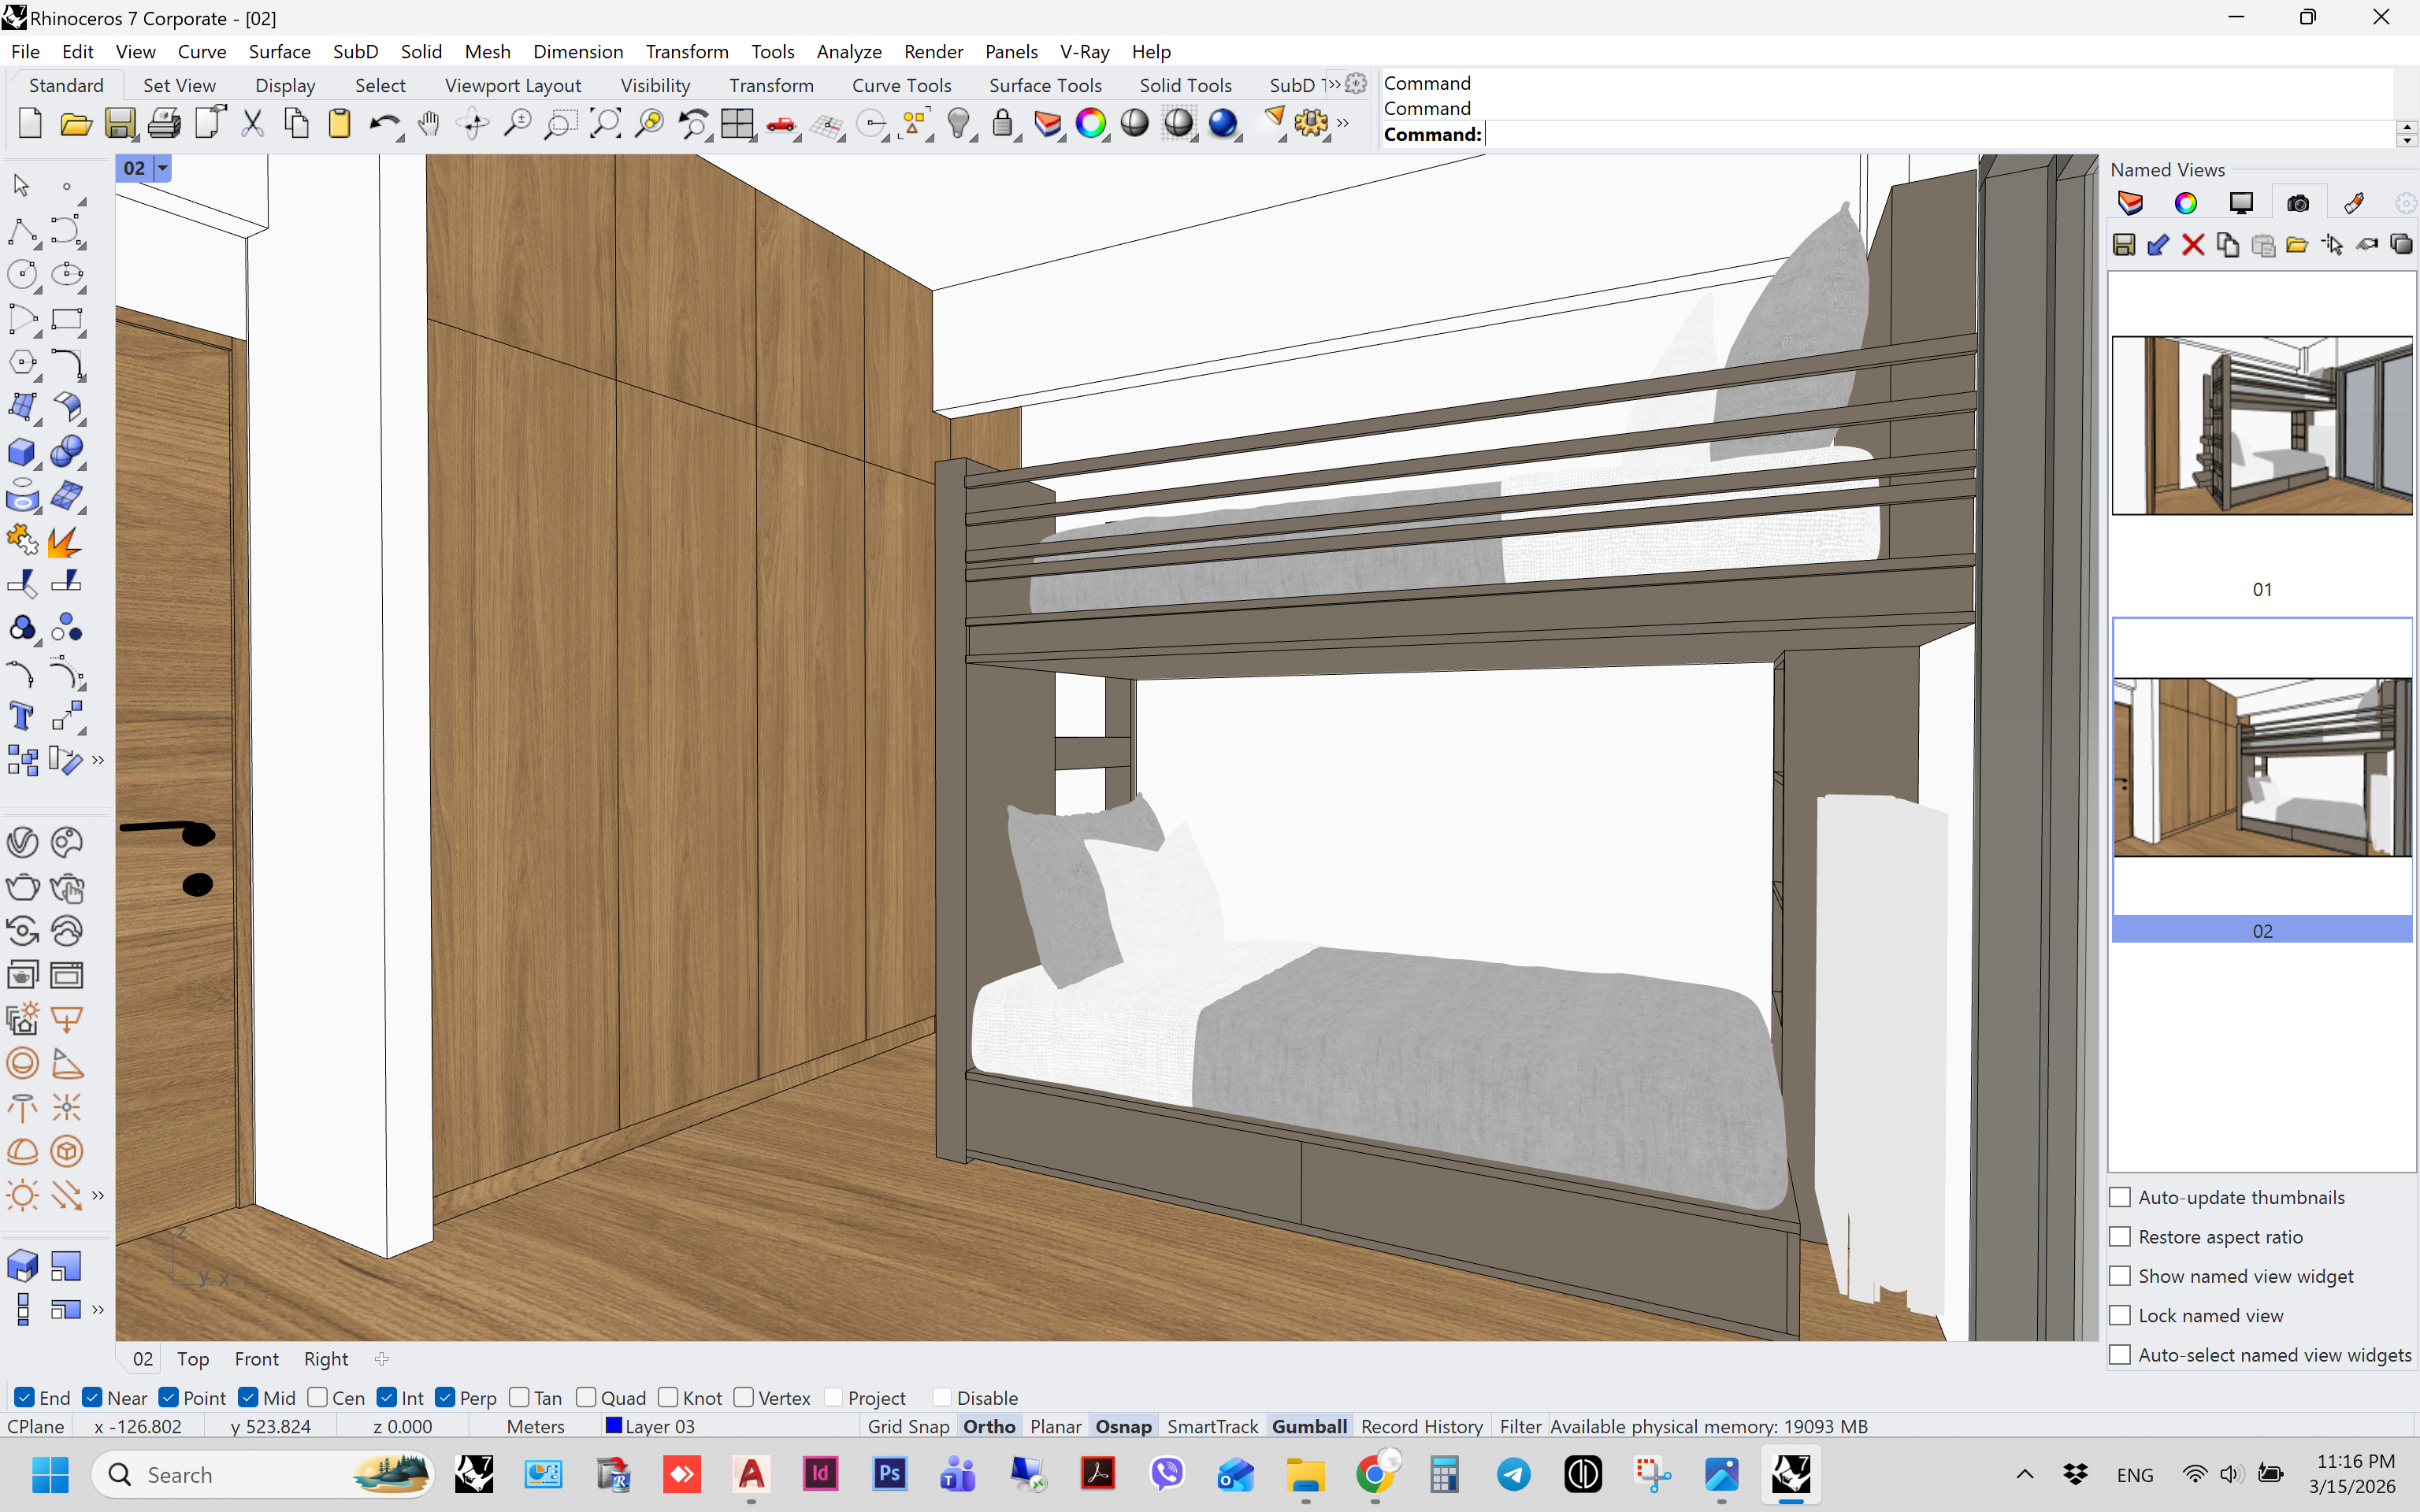The image size is (2420, 1512).
Task: Enable the Cen object snap checkbox
Action: 318,1397
